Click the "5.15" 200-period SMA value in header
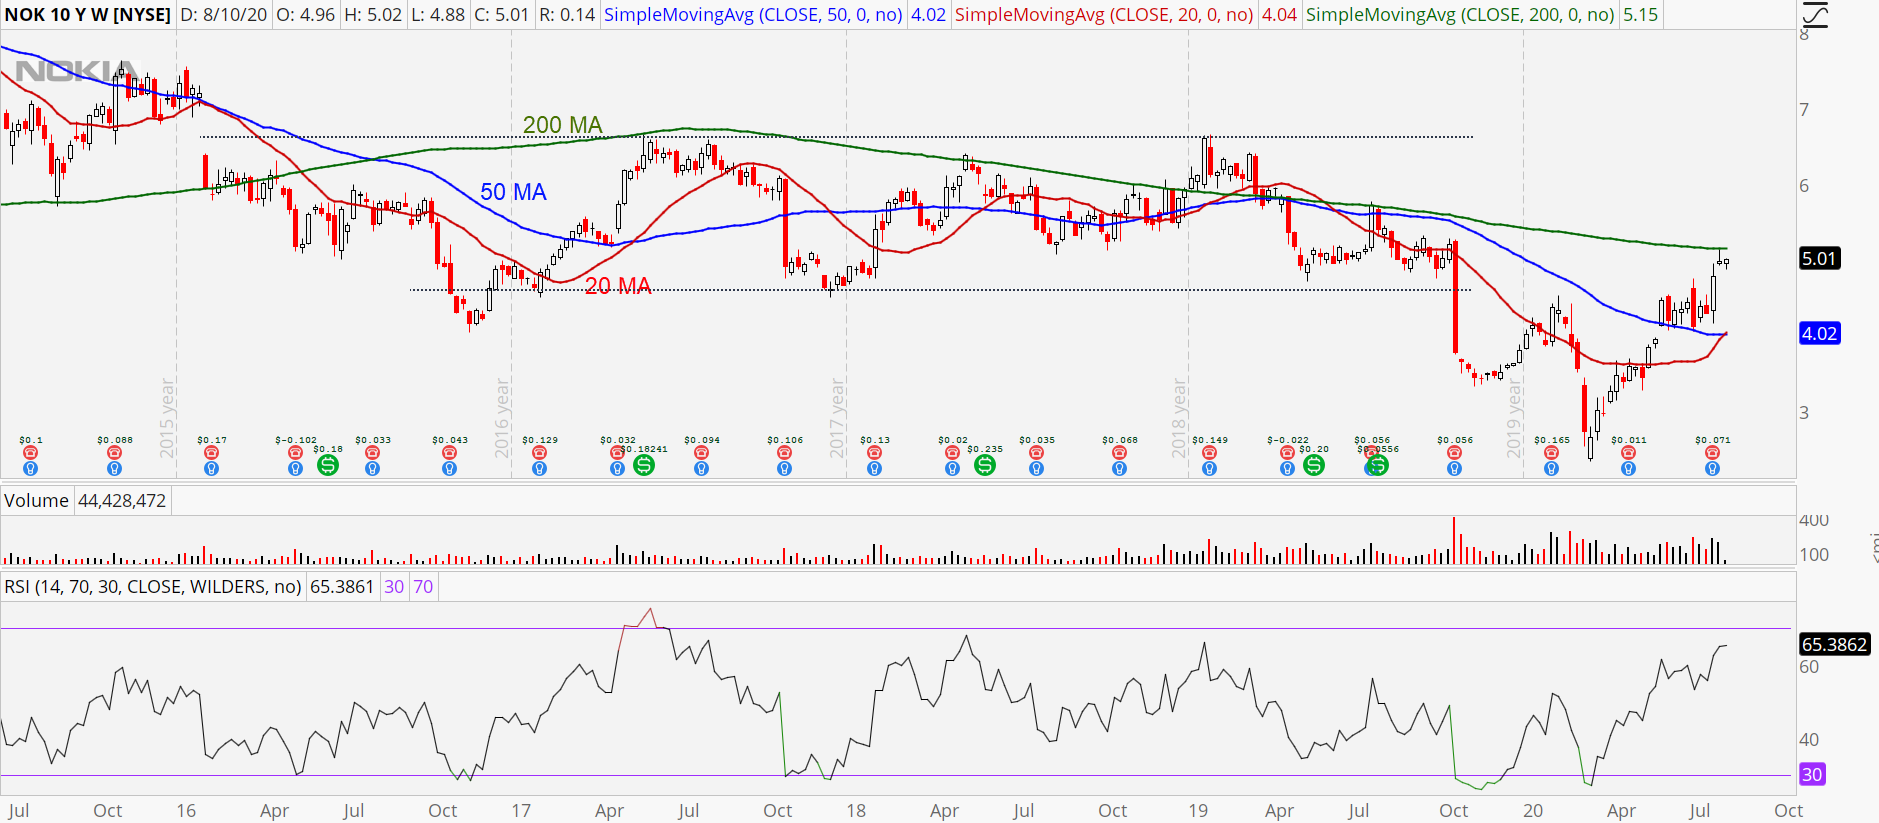Viewport: 1879px width, 823px height. (x=1640, y=15)
